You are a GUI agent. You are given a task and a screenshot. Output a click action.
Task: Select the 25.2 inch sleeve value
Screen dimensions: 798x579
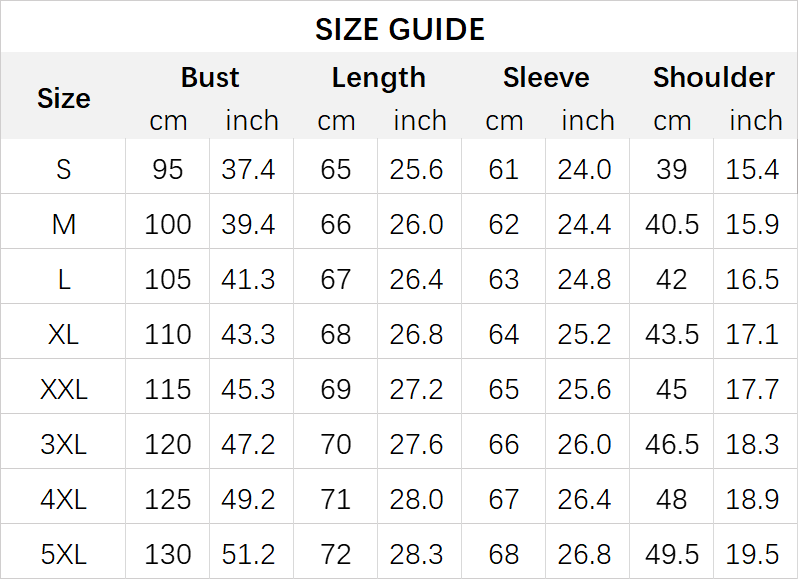click(585, 334)
